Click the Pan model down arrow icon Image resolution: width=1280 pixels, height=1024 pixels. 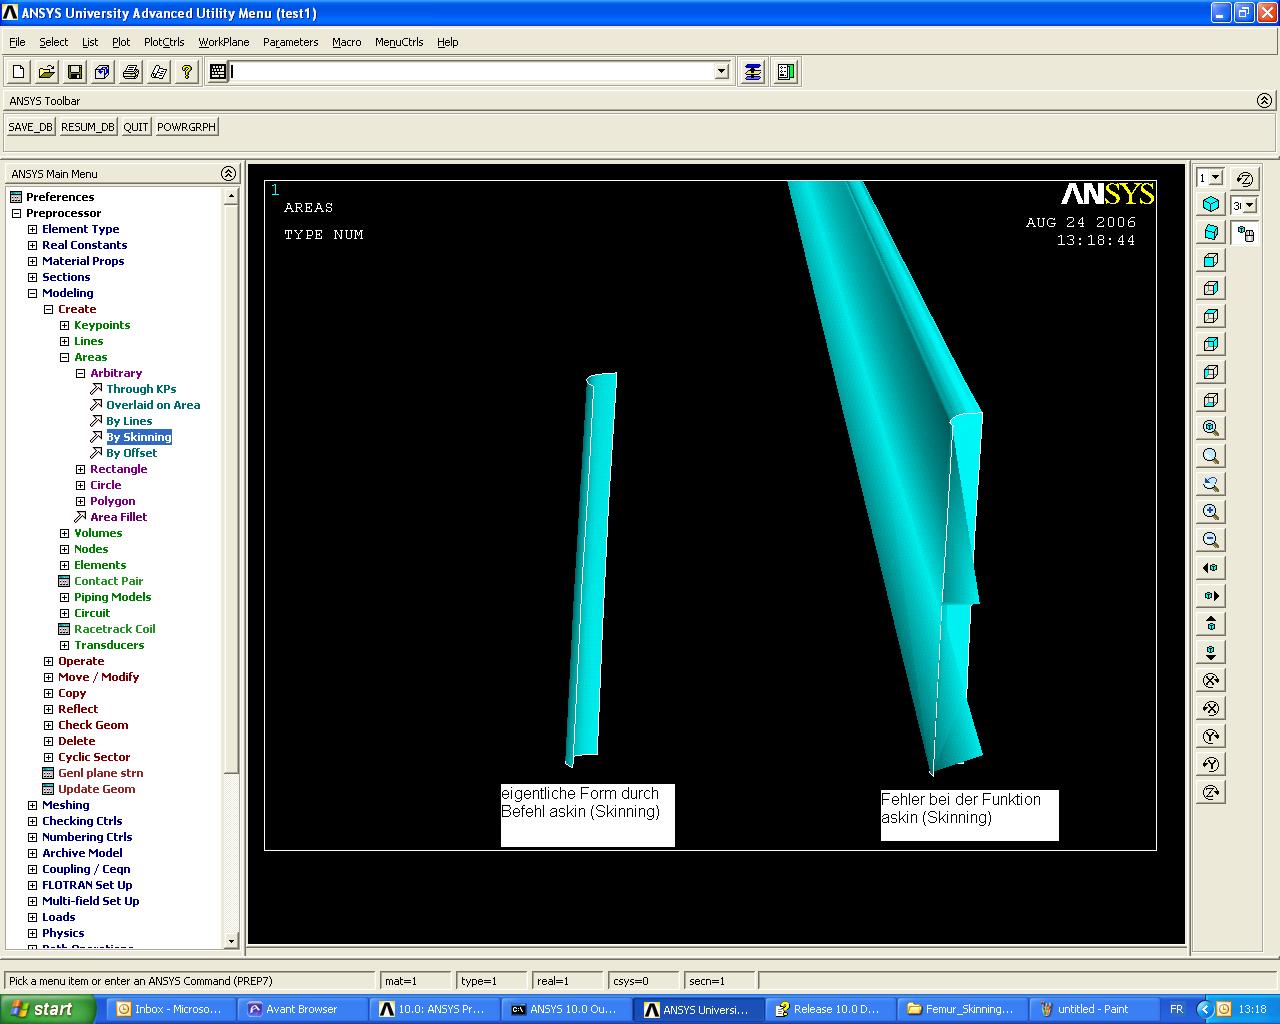pyautogui.click(x=1211, y=652)
